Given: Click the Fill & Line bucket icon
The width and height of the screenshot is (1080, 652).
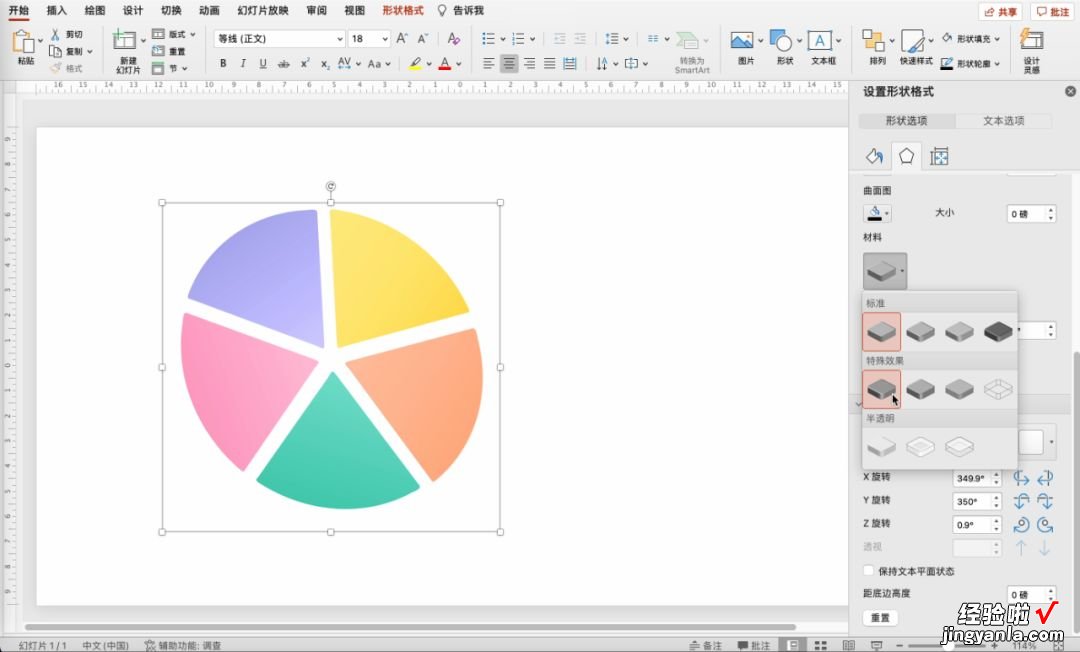Looking at the screenshot, I should tap(875, 156).
